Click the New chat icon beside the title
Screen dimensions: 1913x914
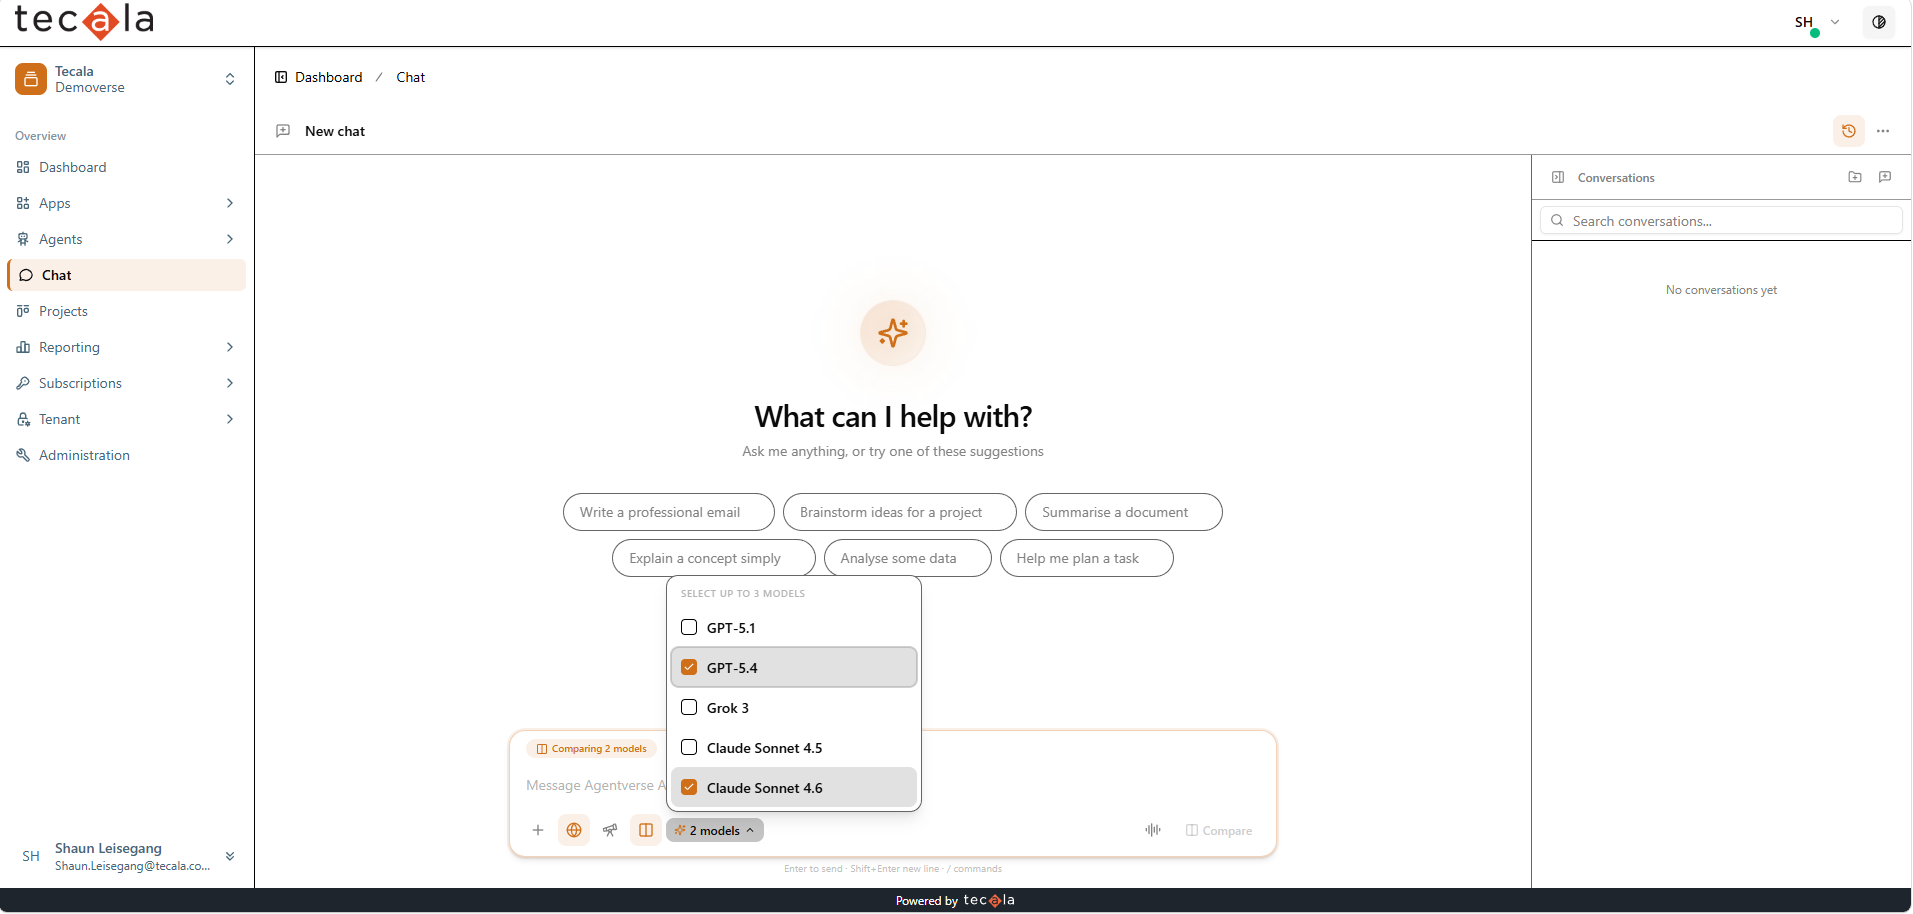point(283,131)
